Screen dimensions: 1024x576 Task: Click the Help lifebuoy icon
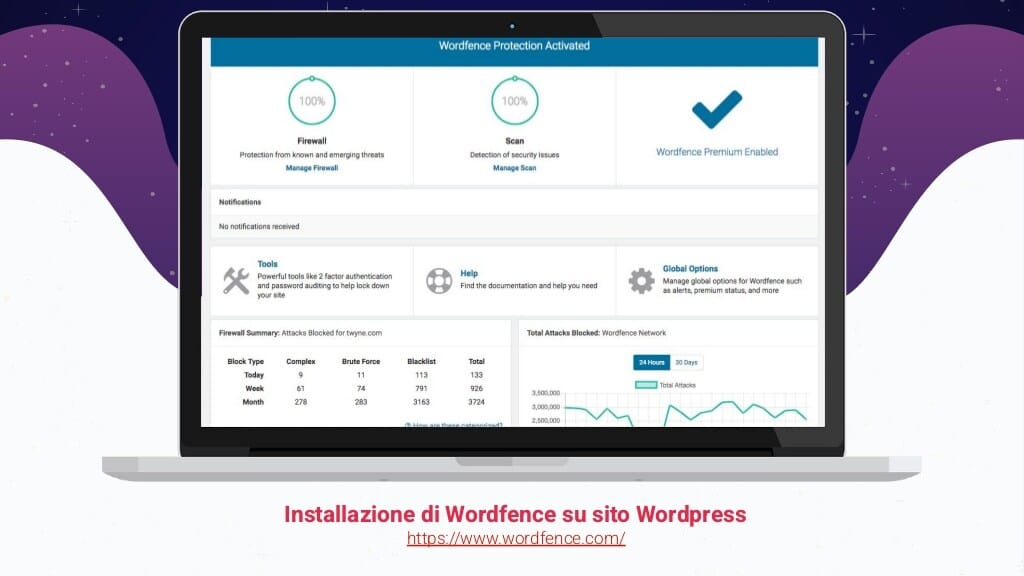coord(439,281)
